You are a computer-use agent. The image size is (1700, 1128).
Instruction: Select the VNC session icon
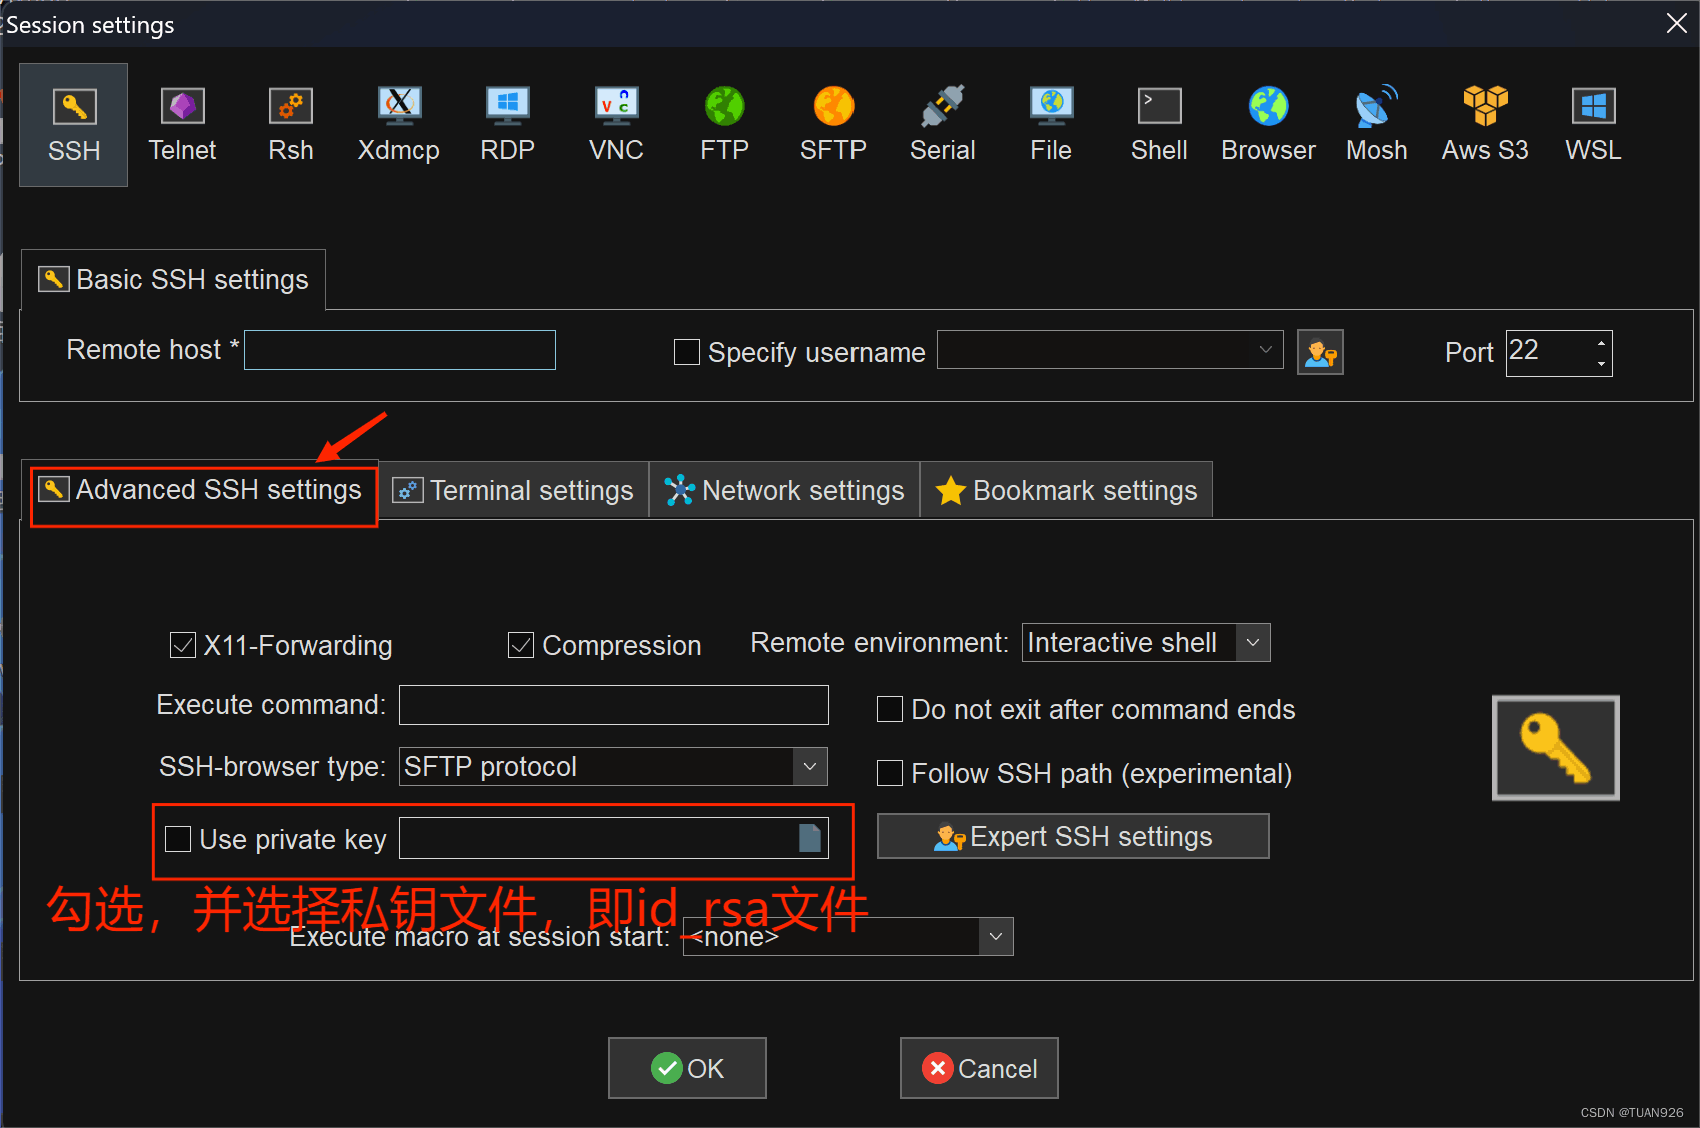[x=616, y=124]
